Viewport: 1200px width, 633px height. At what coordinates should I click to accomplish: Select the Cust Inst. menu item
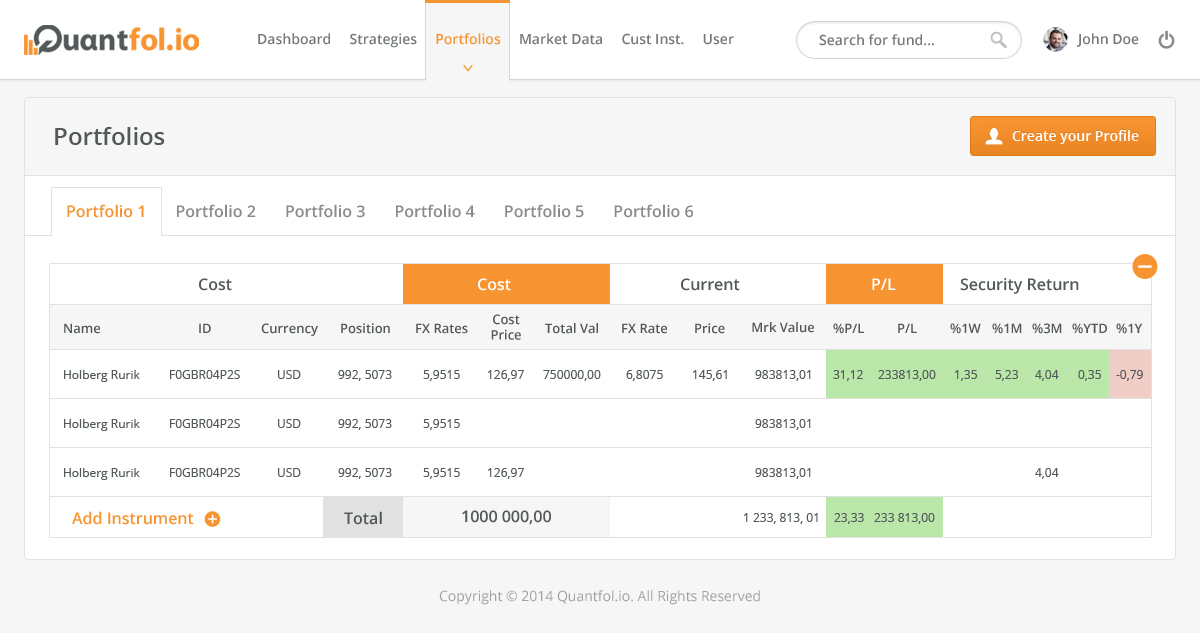[652, 40]
